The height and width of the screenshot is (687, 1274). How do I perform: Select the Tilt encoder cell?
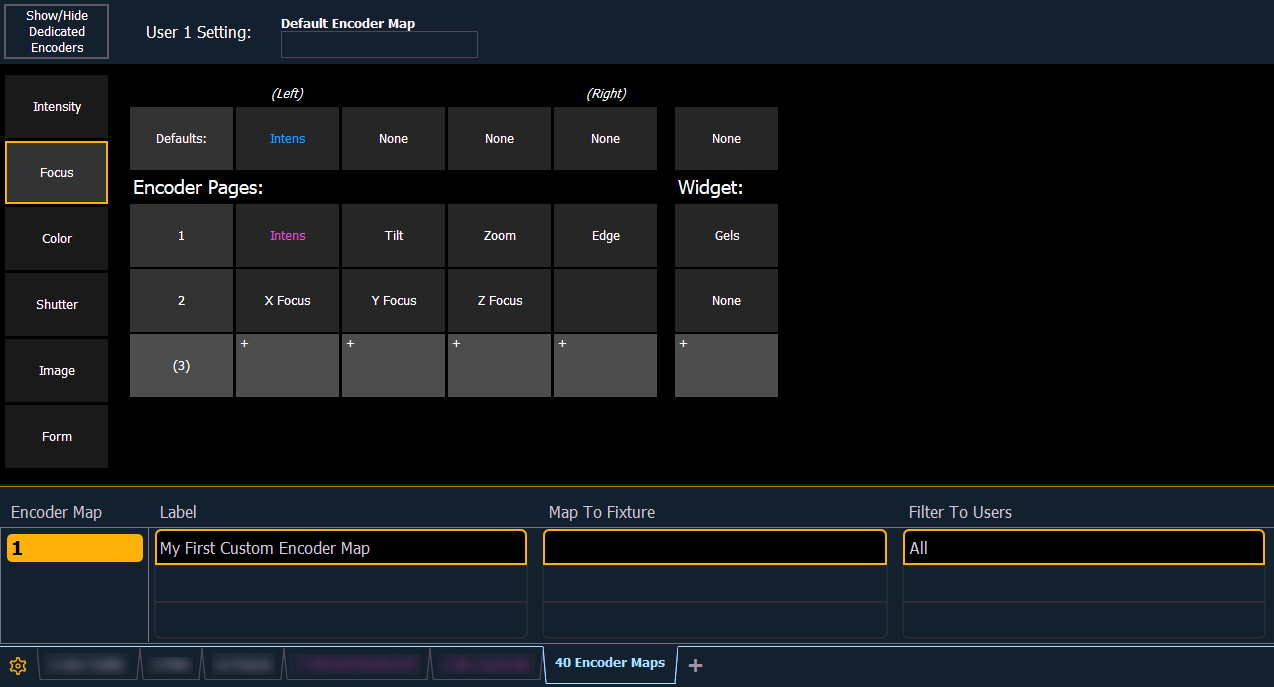coord(394,236)
